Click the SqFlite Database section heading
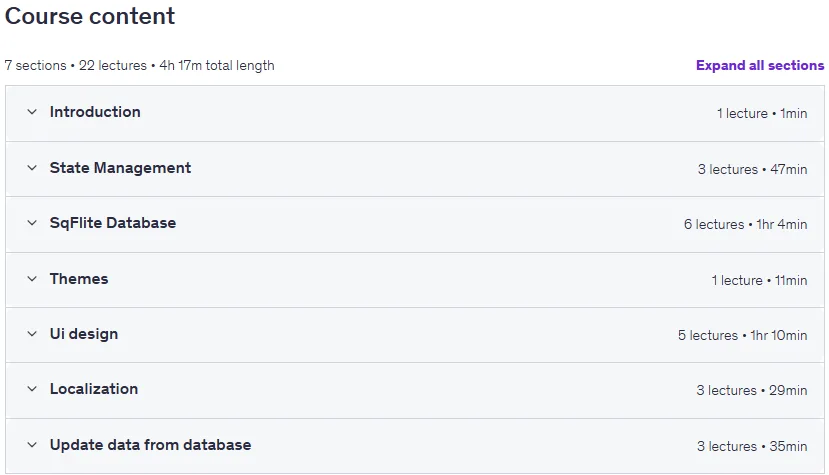The image size is (829, 475). click(x=113, y=223)
